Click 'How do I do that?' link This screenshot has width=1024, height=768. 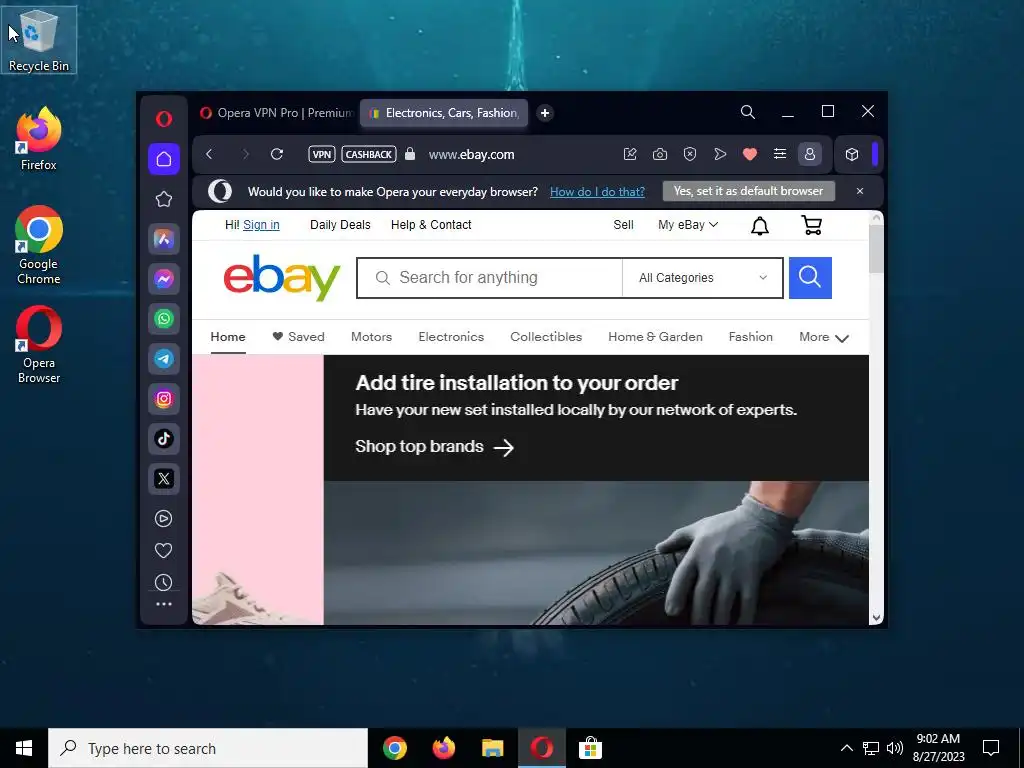(597, 191)
